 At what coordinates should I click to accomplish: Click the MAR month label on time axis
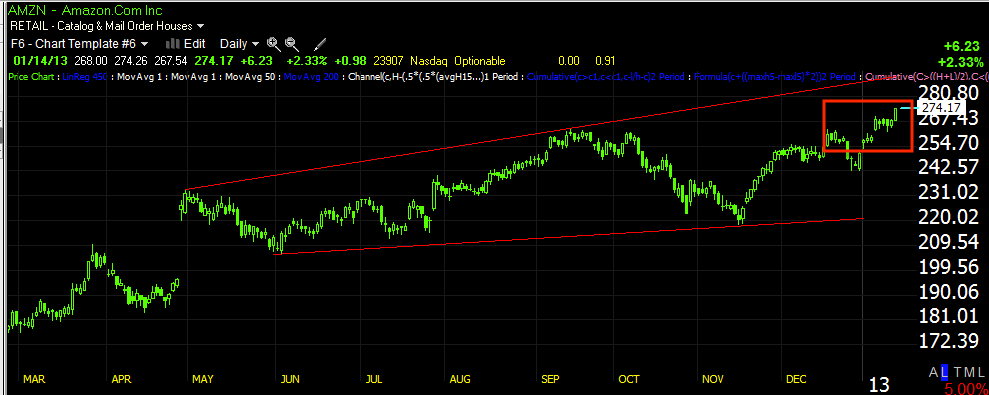pyautogui.click(x=34, y=379)
